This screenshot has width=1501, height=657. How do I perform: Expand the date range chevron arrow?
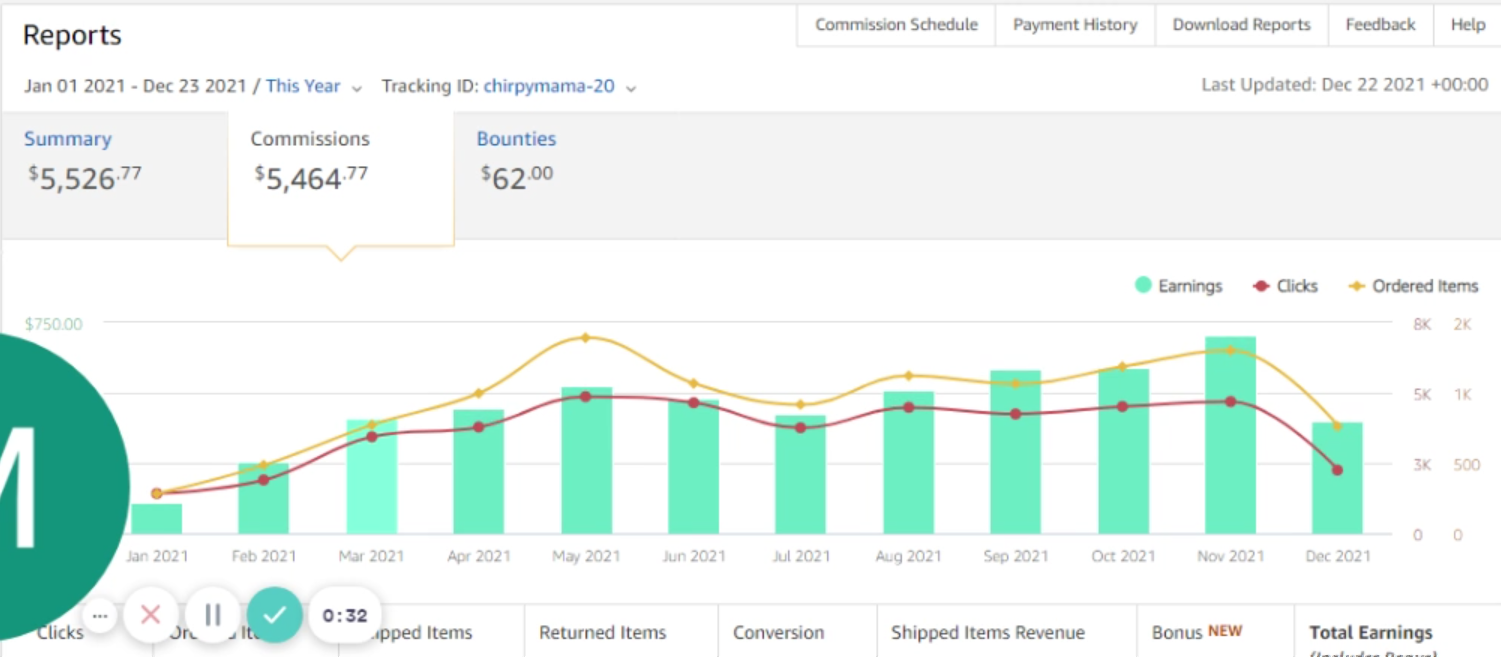356,88
